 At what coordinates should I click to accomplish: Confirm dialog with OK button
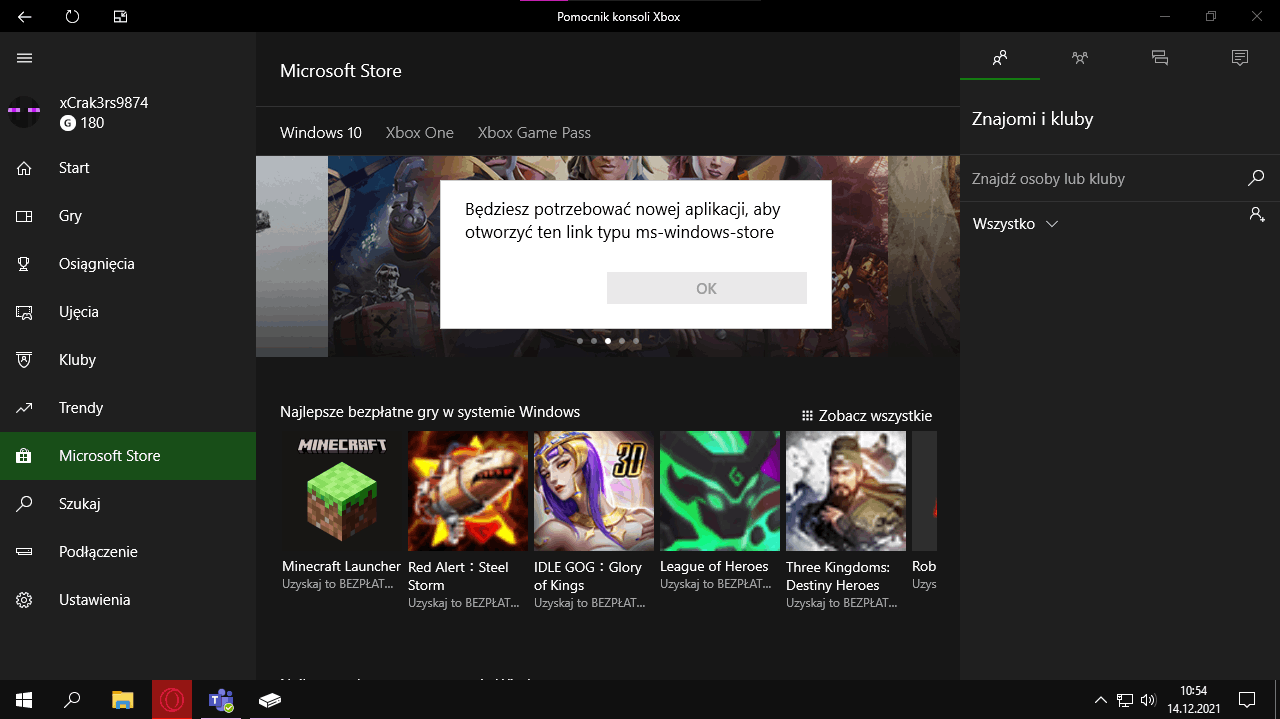click(x=707, y=288)
